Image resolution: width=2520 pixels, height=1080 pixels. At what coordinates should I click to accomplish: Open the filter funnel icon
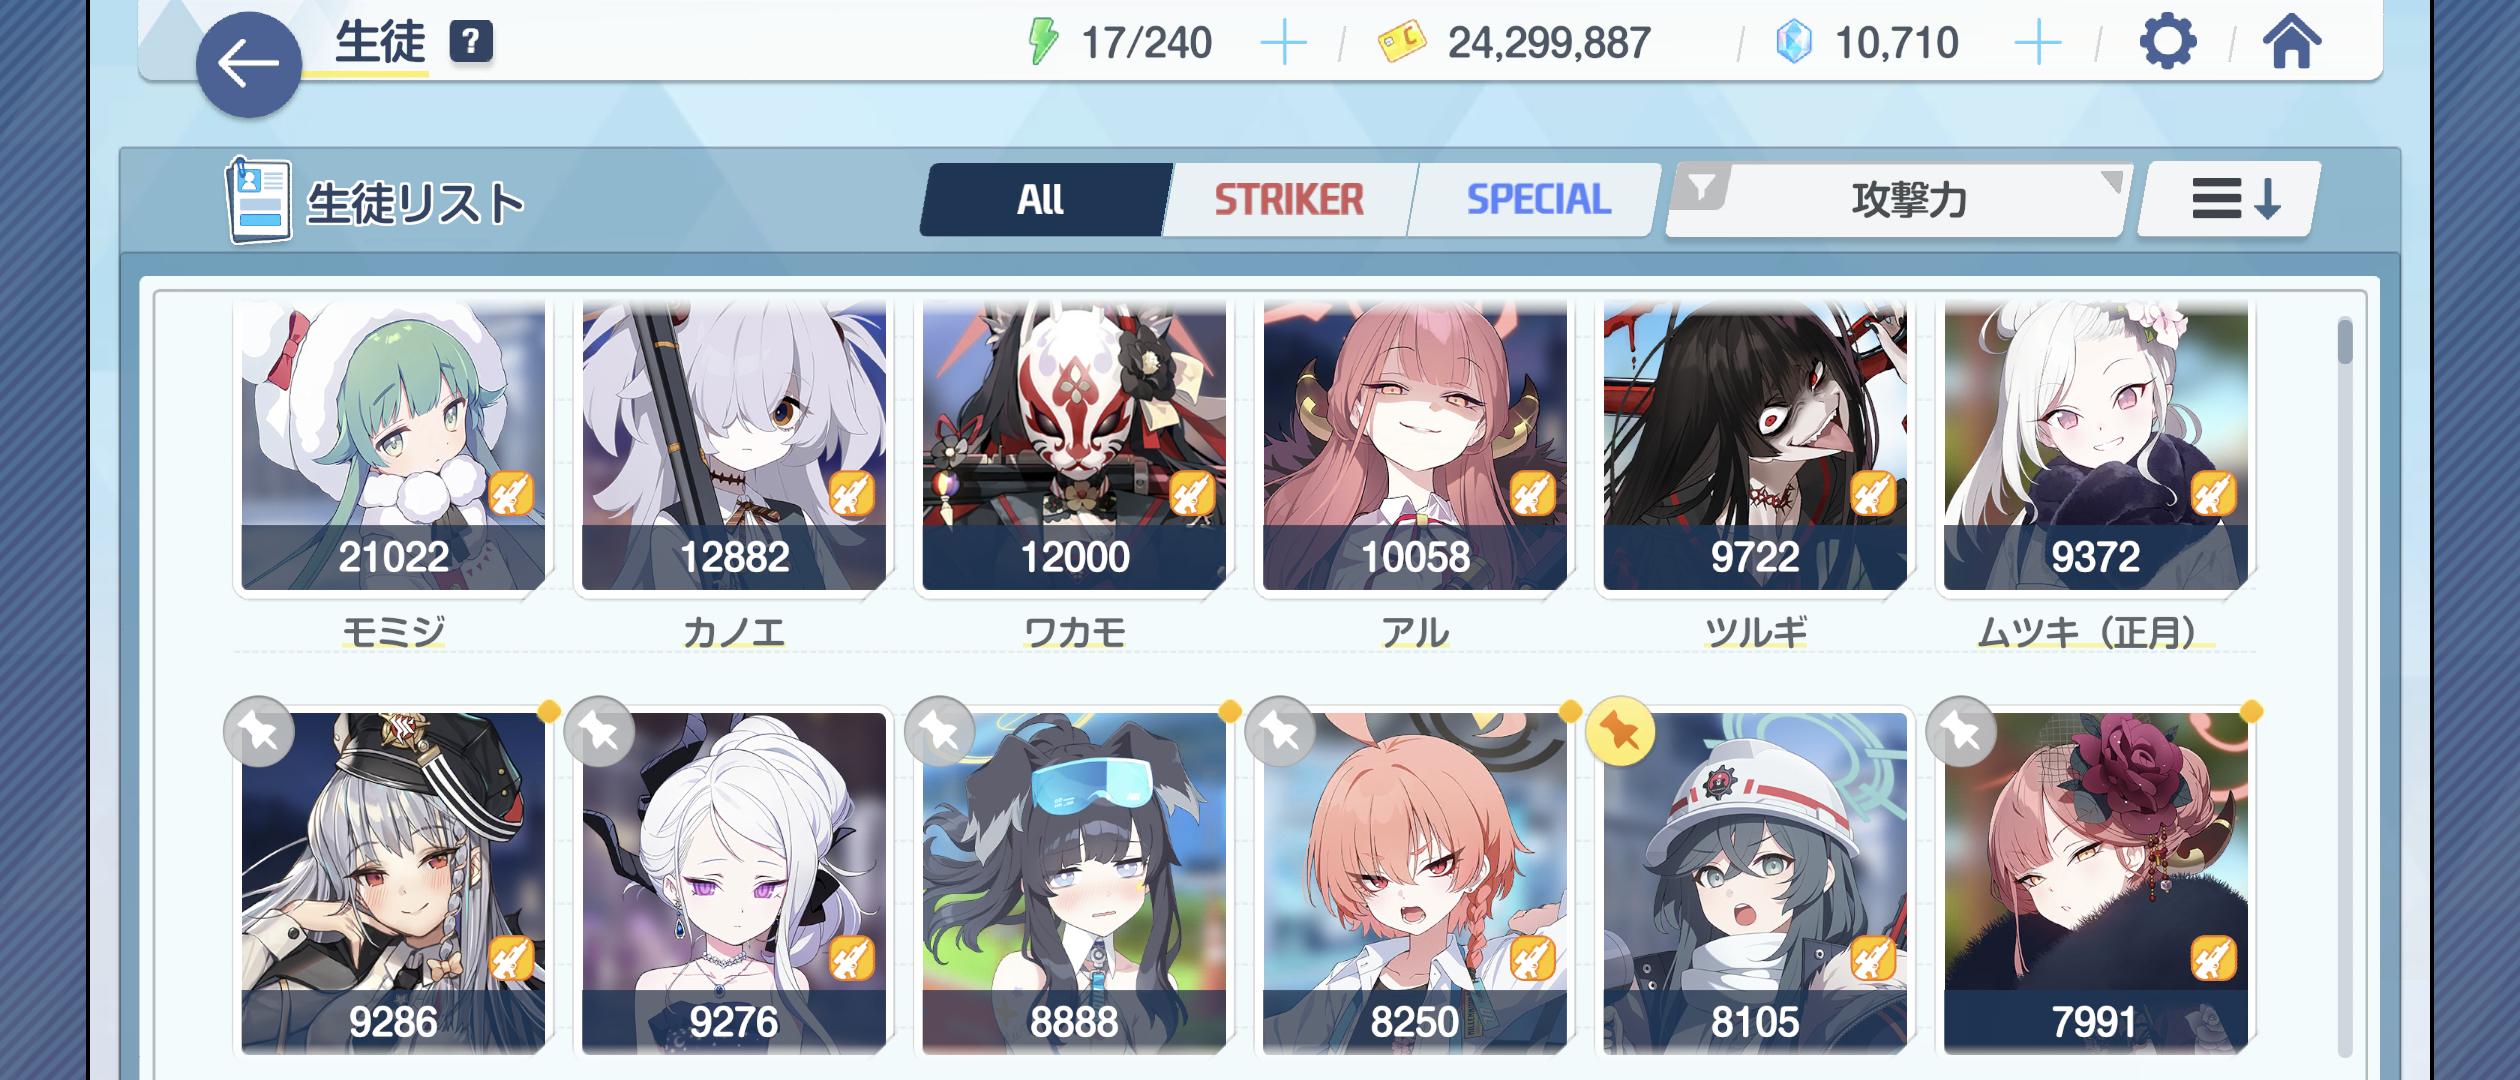click(1701, 187)
